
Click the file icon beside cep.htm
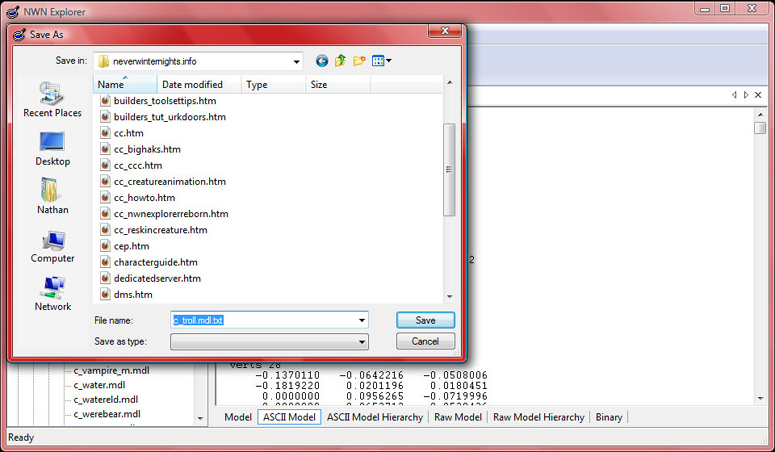(105, 246)
